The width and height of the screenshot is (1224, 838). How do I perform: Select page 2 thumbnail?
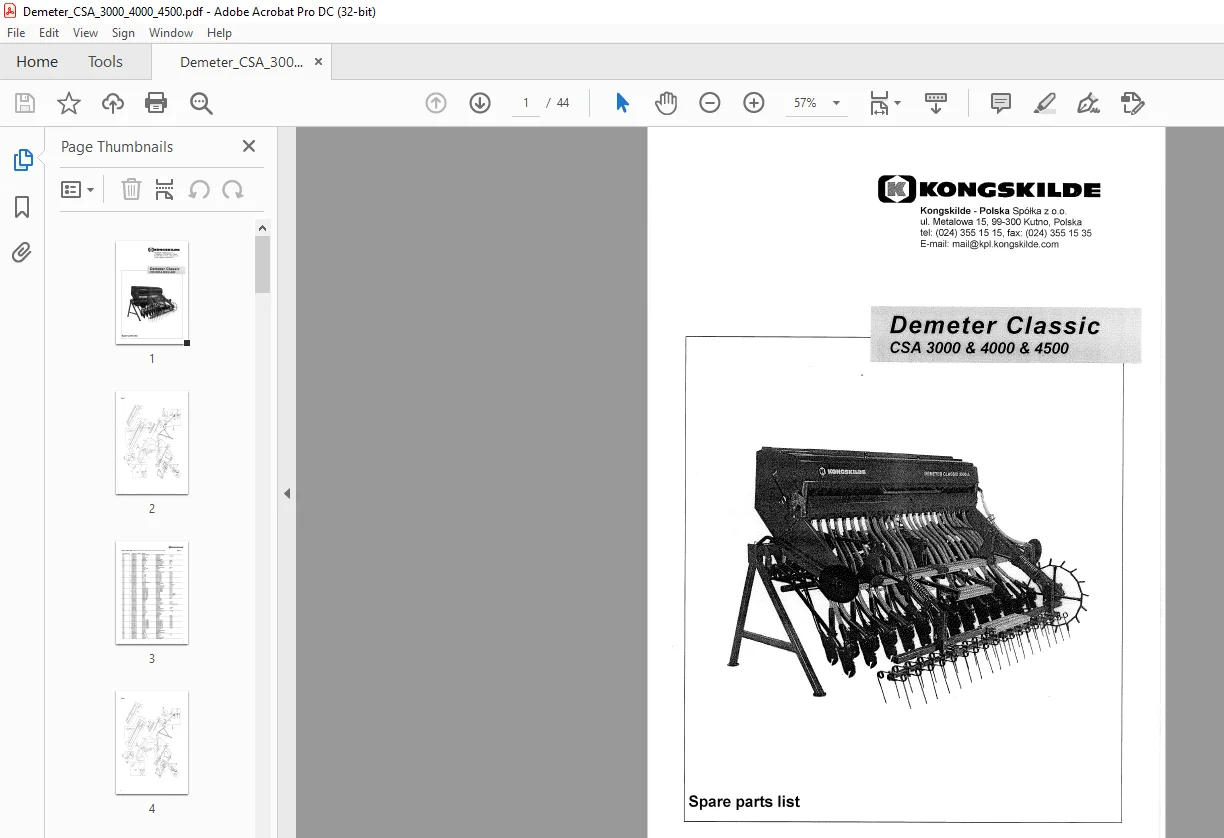152,442
